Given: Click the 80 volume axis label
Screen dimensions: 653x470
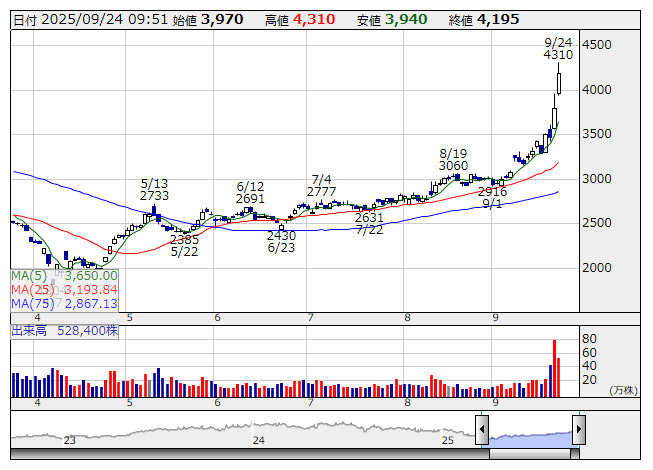Looking at the screenshot, I should (x=589, y=339).
